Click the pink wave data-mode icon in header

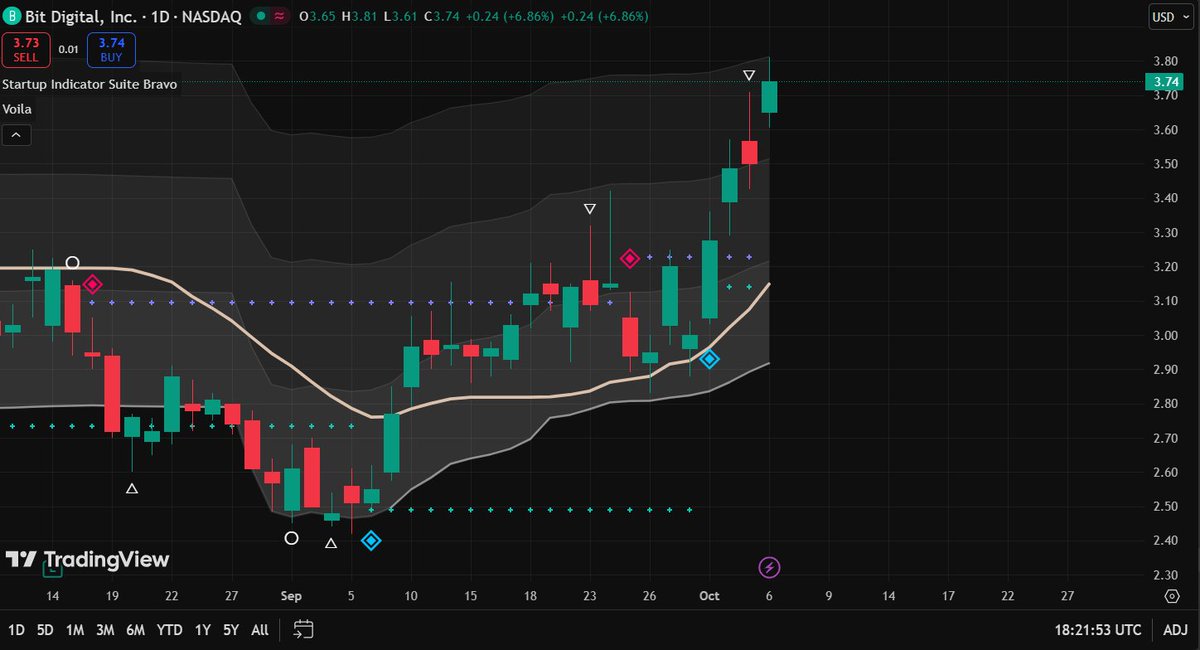pyautogui.click(x=280, y=17)
